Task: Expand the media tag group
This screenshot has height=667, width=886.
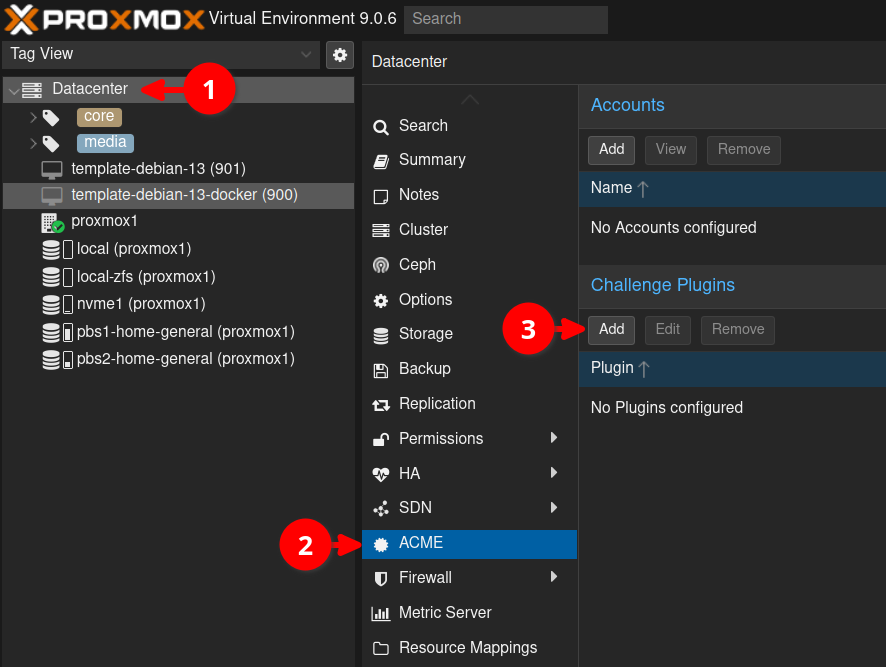Action: point(33,144)
